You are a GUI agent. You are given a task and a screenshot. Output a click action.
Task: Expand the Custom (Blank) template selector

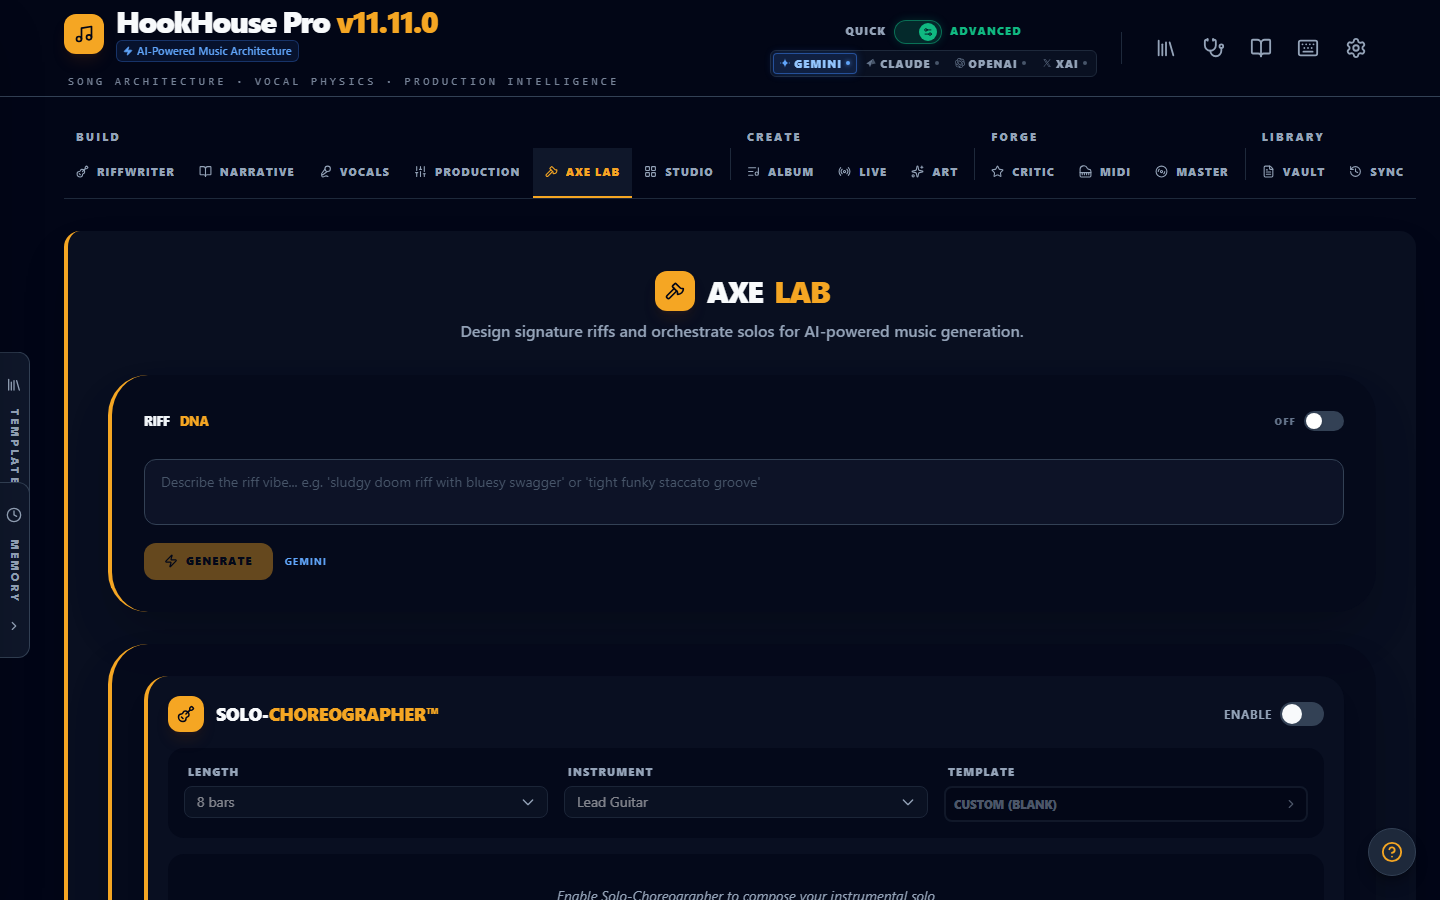tap(1125, 803)
